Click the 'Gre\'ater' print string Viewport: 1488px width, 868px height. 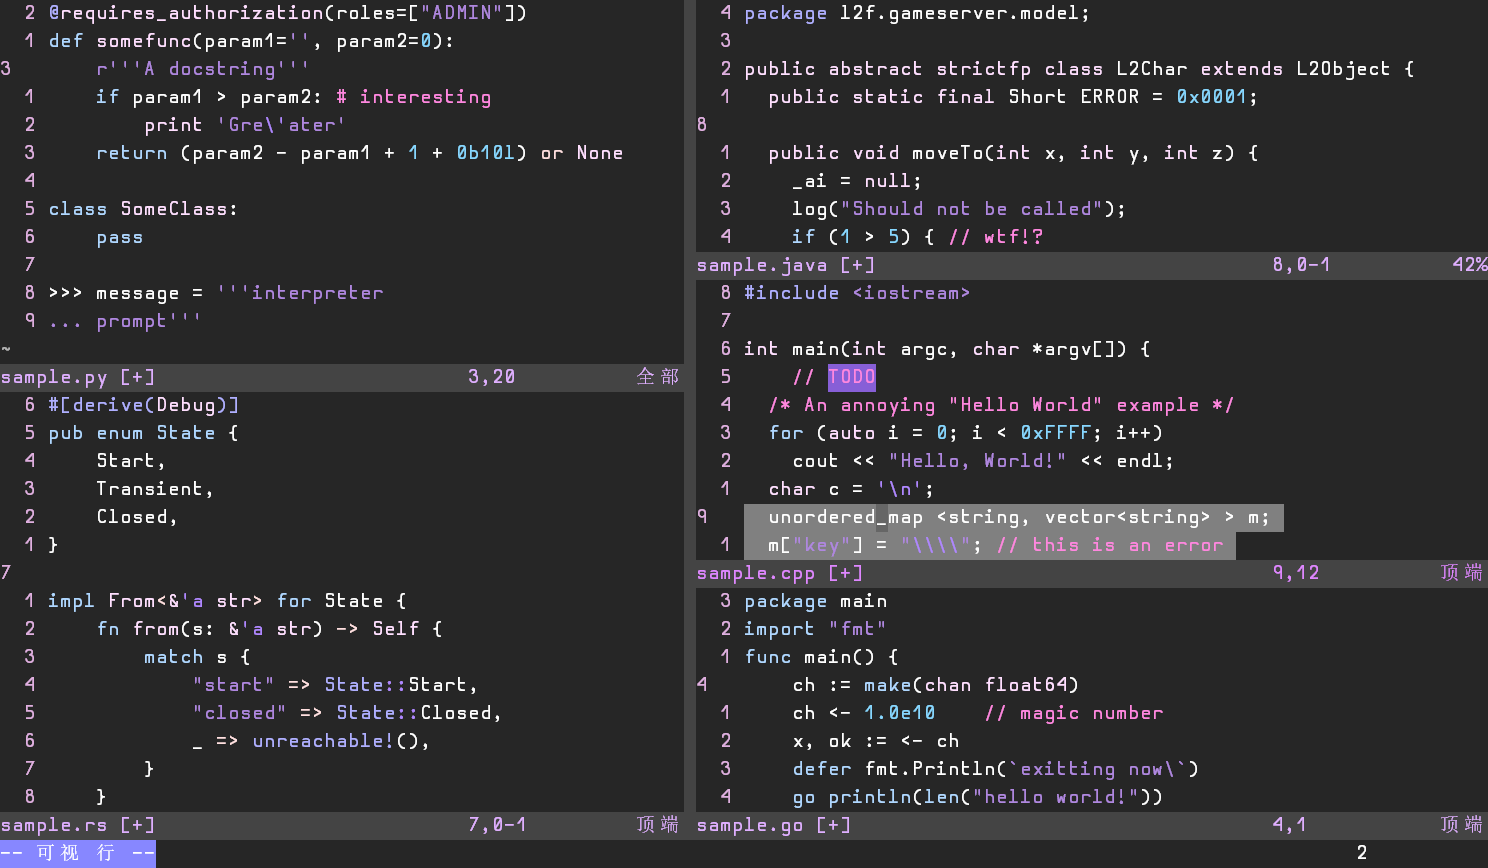[282, 125]
